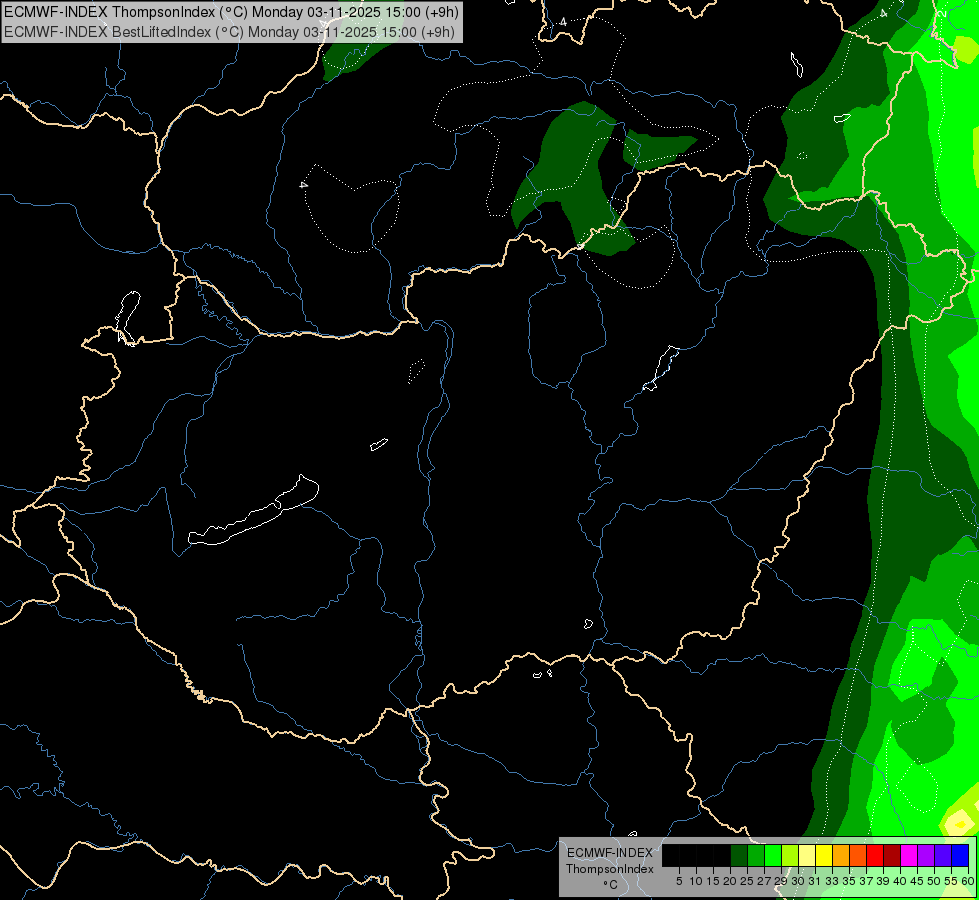The height and width of the screenshot is (900, 979).
Task: Click the BestLiftedIndex title line
Action: pos(229,32)
